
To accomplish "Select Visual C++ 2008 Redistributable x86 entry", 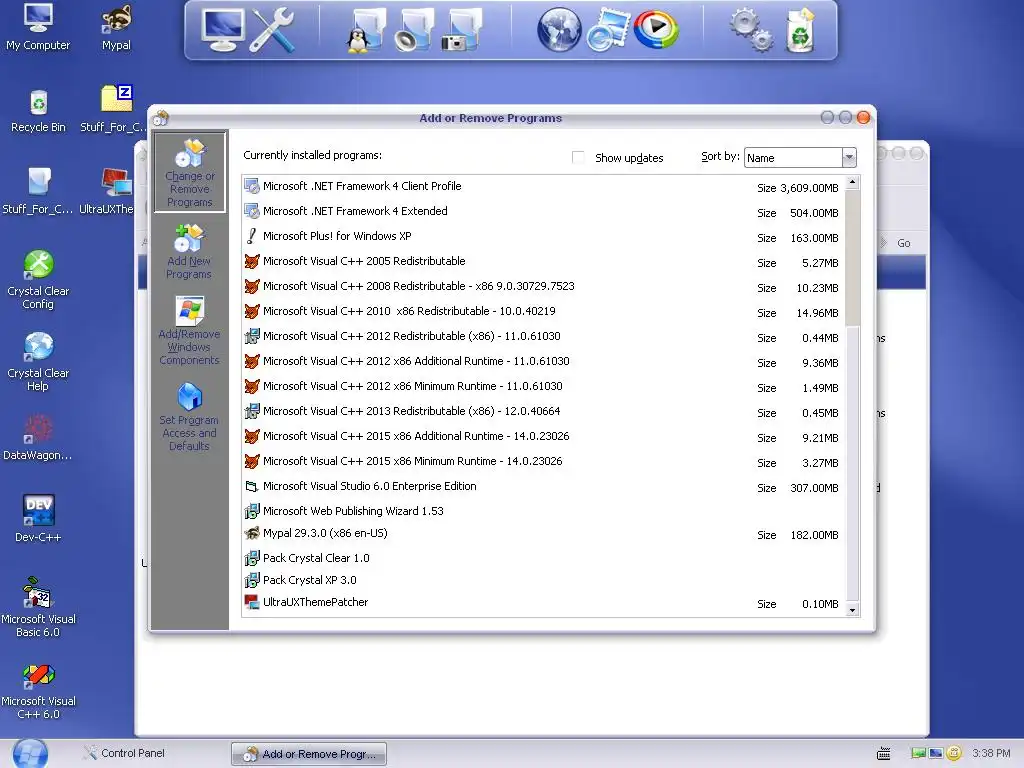I will click(x=543, y=287).
